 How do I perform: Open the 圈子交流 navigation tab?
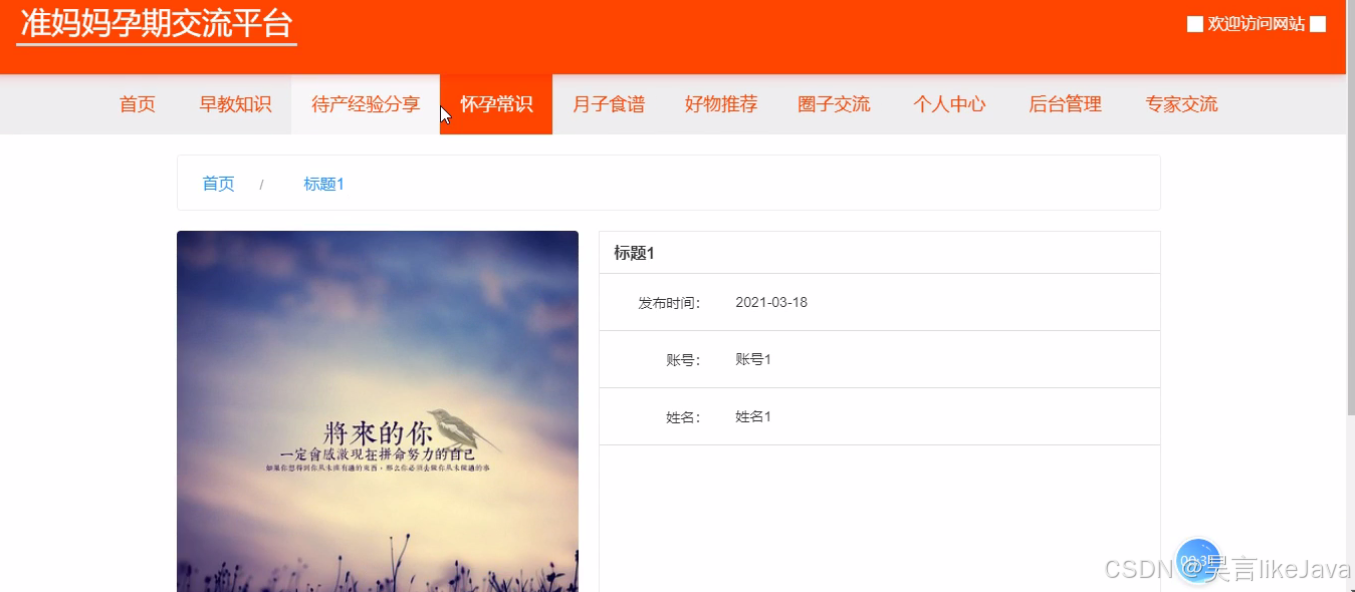point(834,104)
